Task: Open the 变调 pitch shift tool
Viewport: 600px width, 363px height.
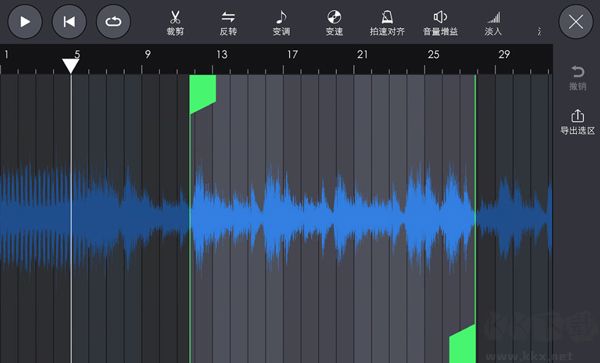Action: tap(281, 23)
